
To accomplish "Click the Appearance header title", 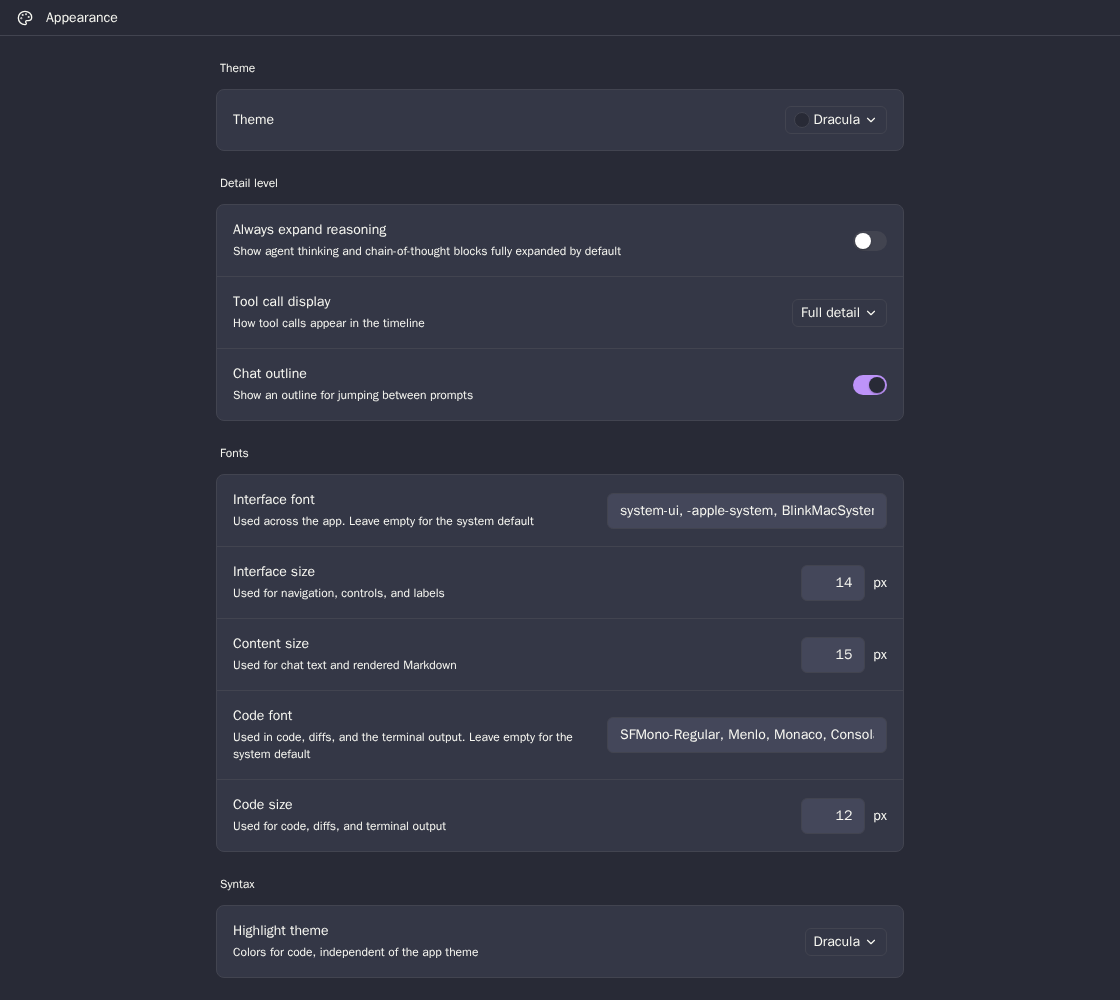I will coord(81,18).
